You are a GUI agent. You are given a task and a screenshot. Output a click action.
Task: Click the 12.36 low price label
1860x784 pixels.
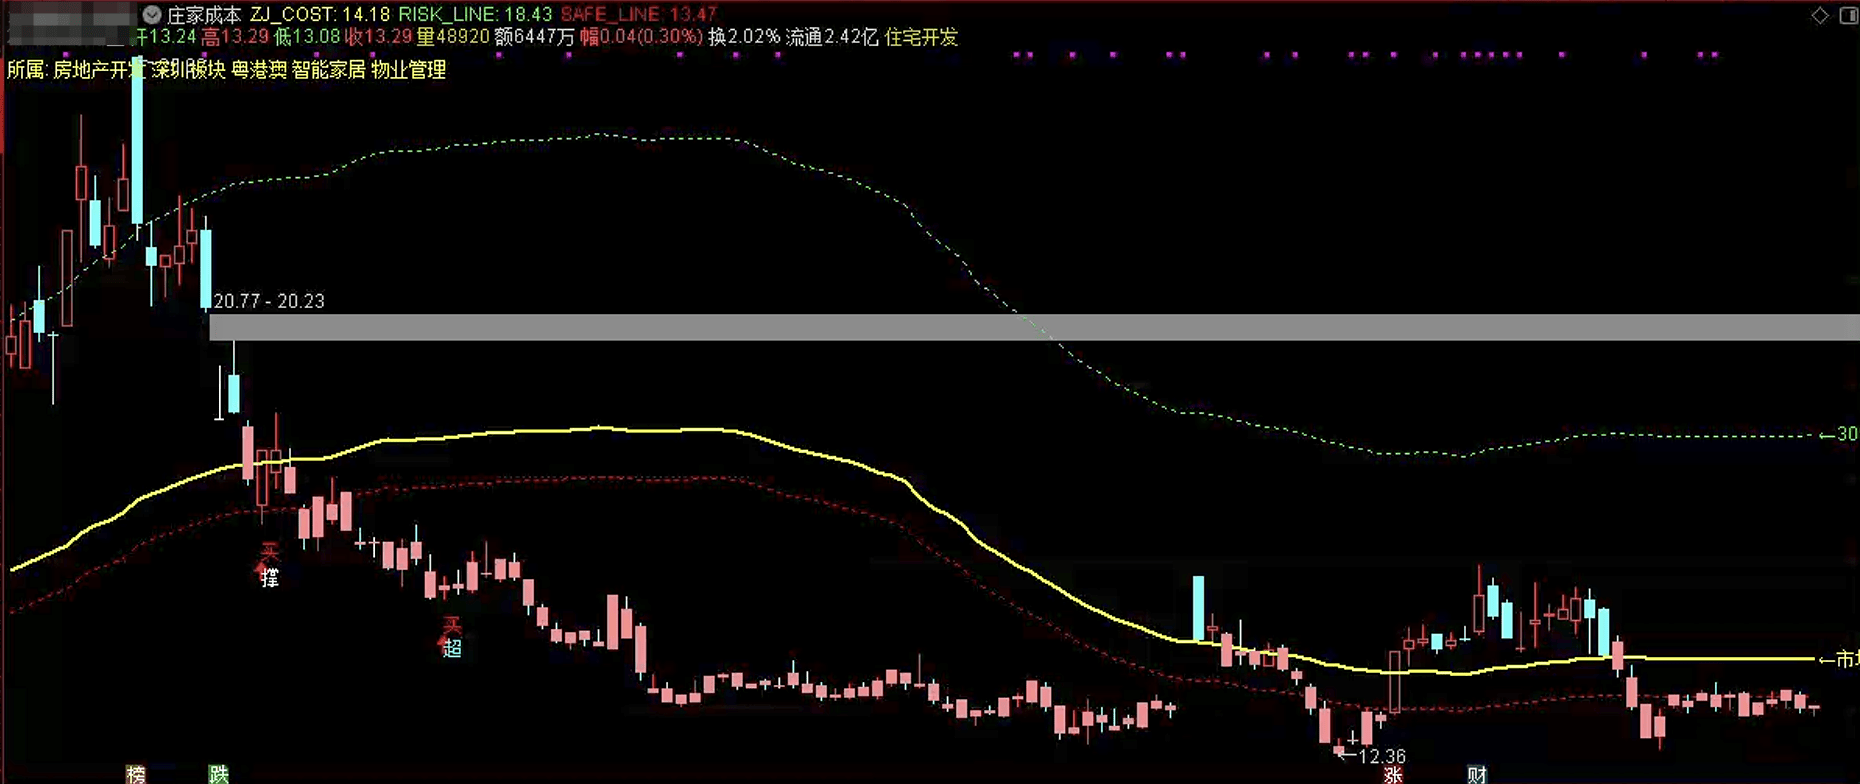click(x=1382, y=757)
